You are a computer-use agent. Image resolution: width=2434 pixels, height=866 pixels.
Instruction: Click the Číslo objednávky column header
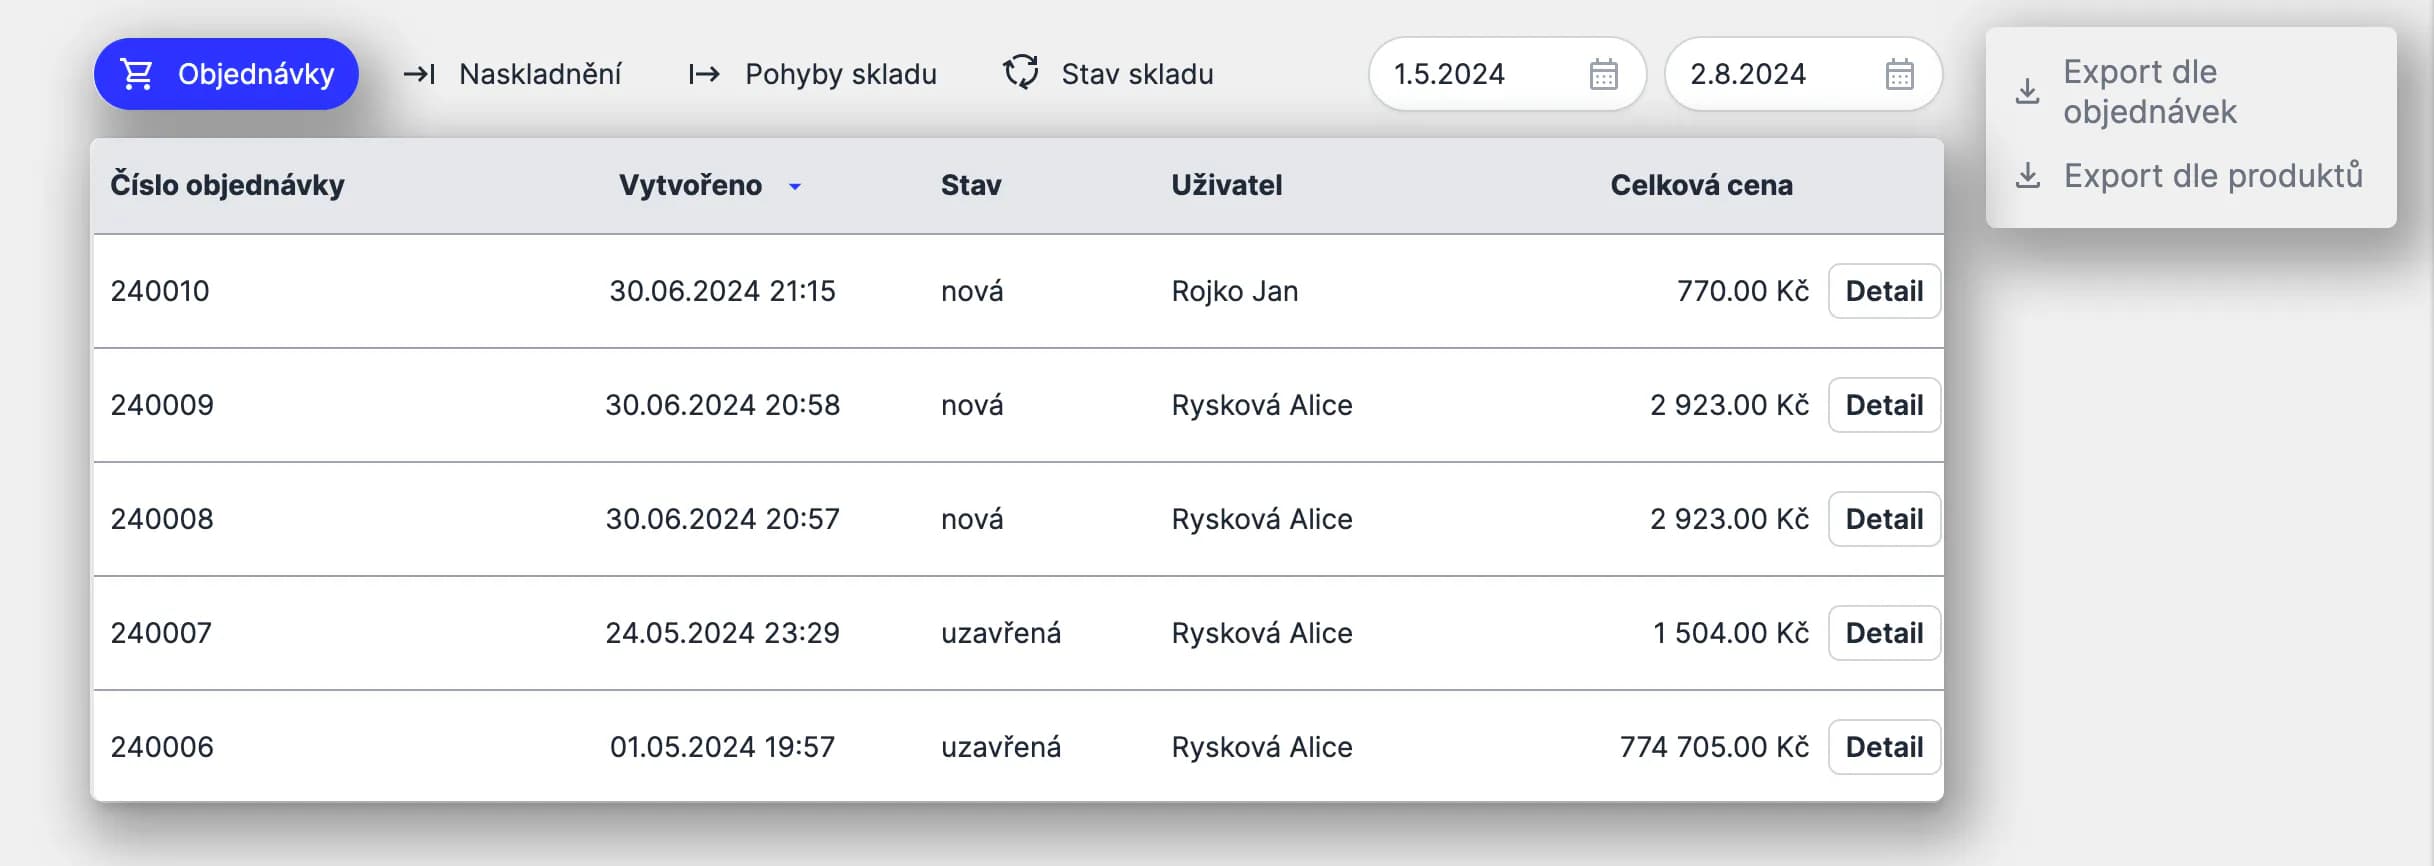point(227,185)
